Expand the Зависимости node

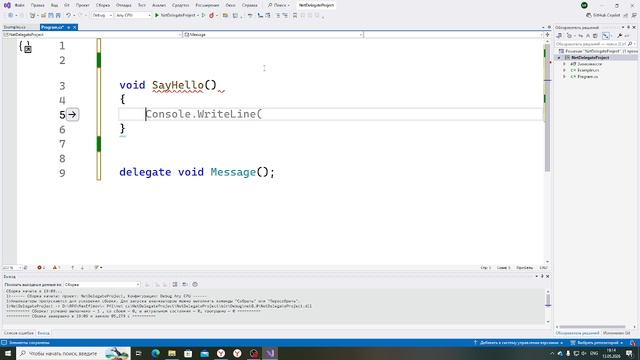(x=565, y=64)
